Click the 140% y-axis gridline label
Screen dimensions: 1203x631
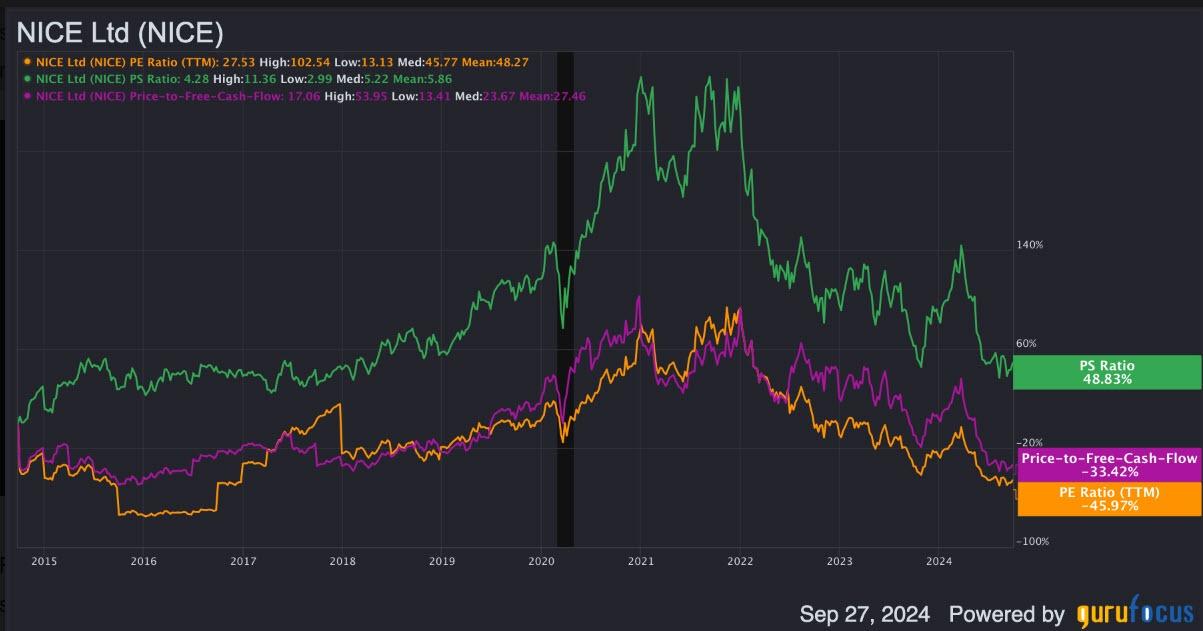click(x=1030, y=245)
